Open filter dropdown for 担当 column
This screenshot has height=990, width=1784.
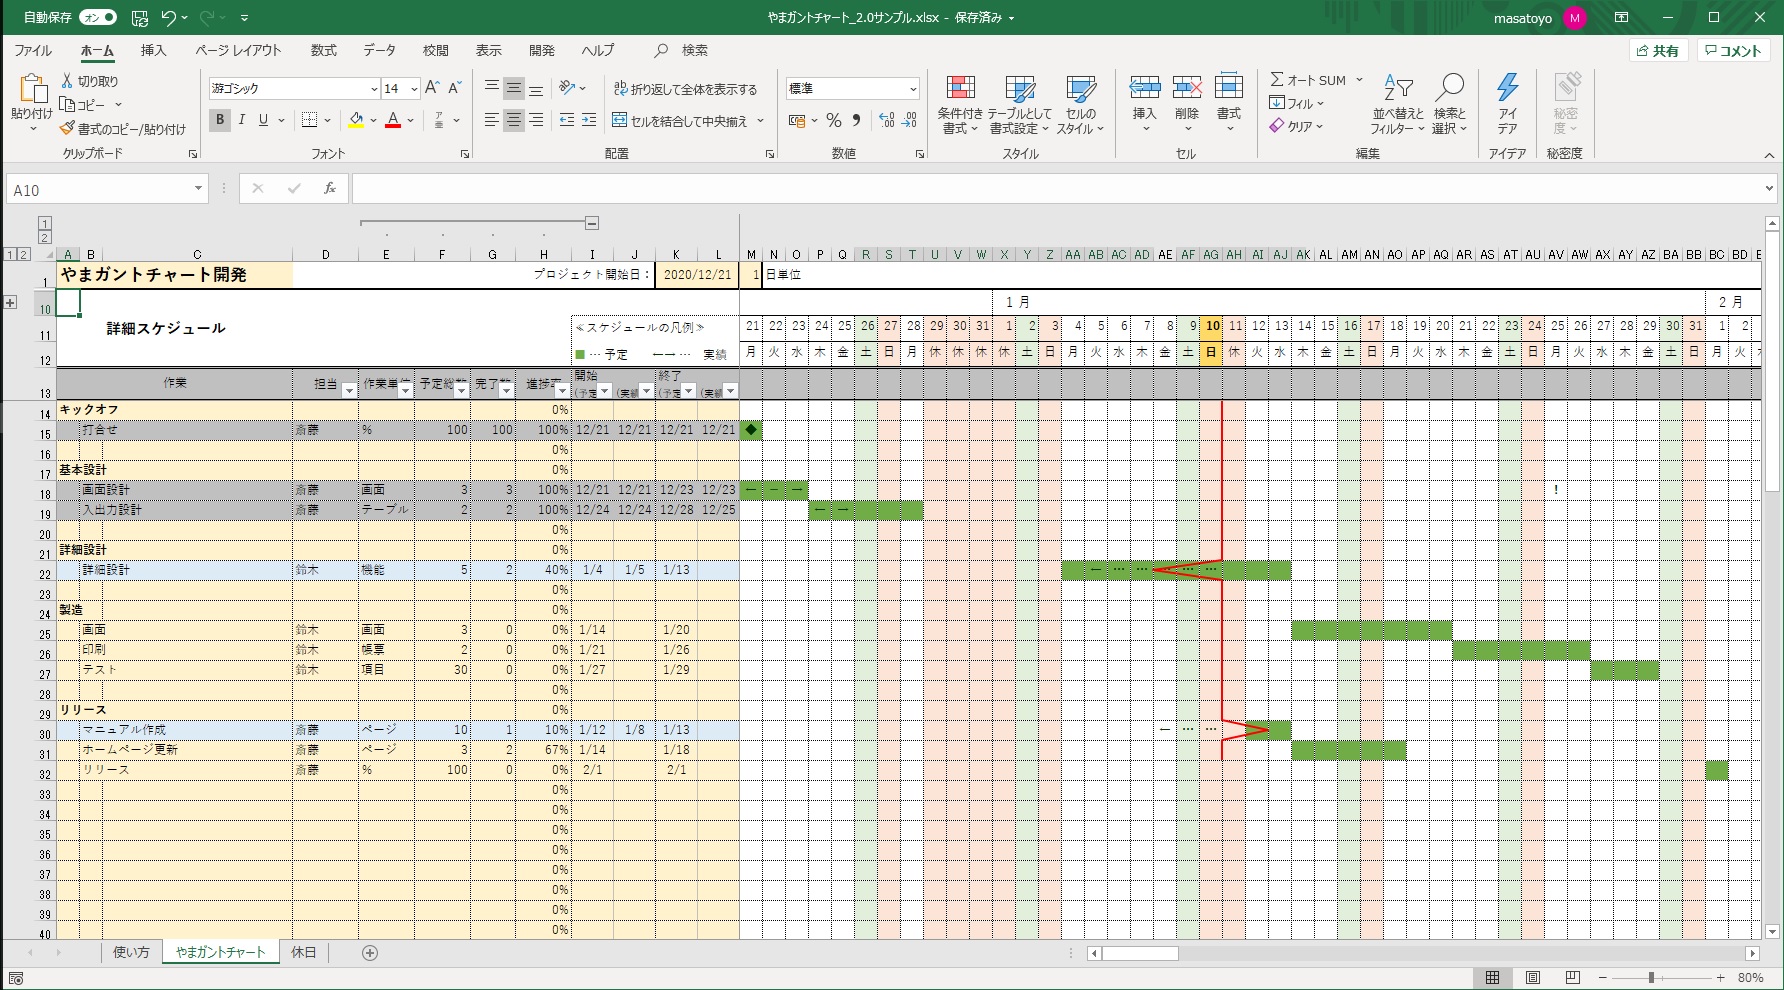point(349,391)
